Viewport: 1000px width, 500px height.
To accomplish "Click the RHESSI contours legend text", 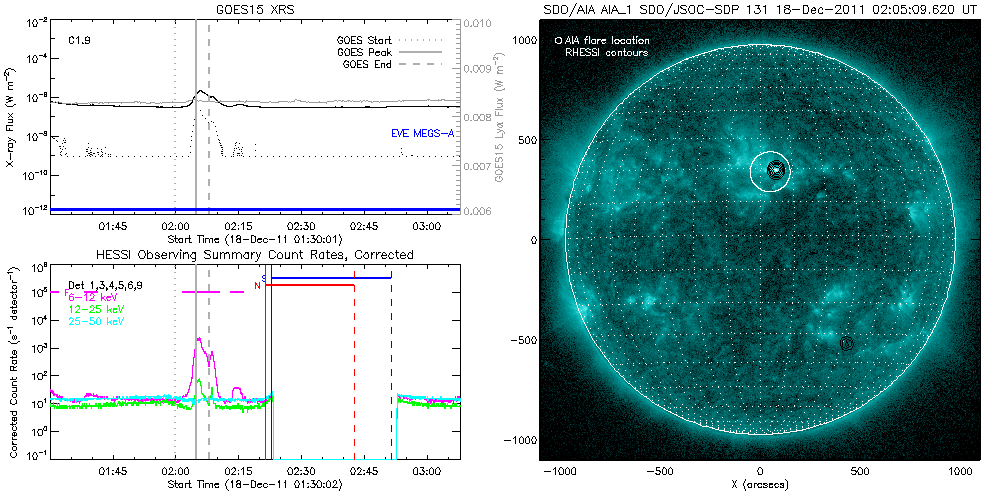I will click(x=607, y=52).
